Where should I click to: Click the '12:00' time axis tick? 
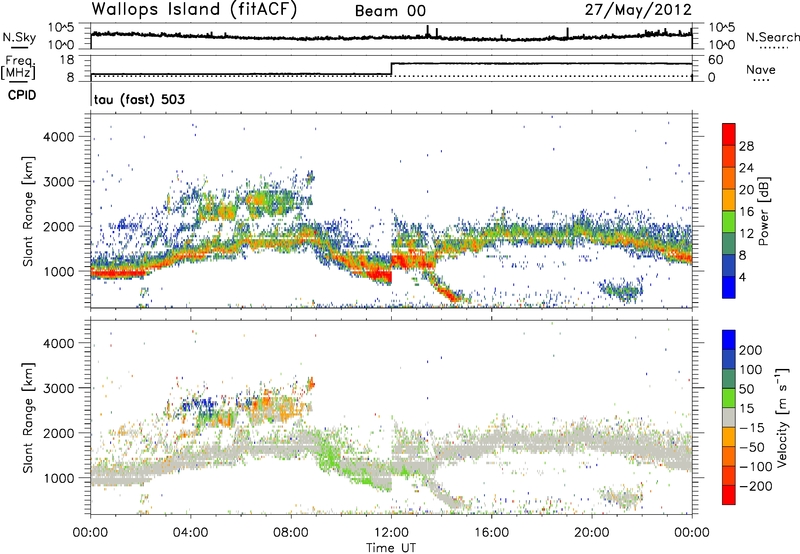click(x=391, y=533)
